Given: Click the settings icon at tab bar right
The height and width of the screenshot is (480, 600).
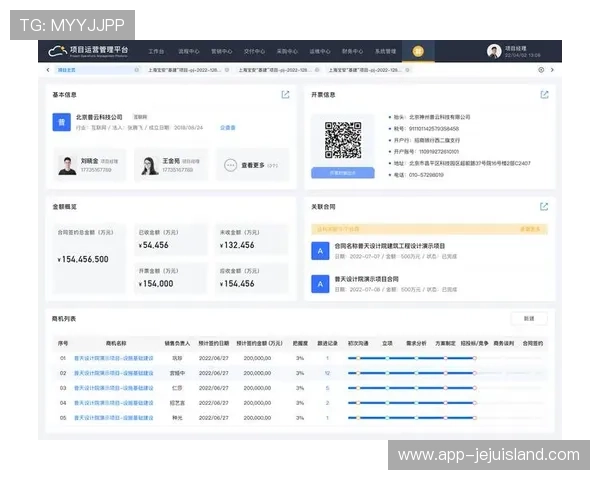Looking at the screenshot, I should click(541, 71).
